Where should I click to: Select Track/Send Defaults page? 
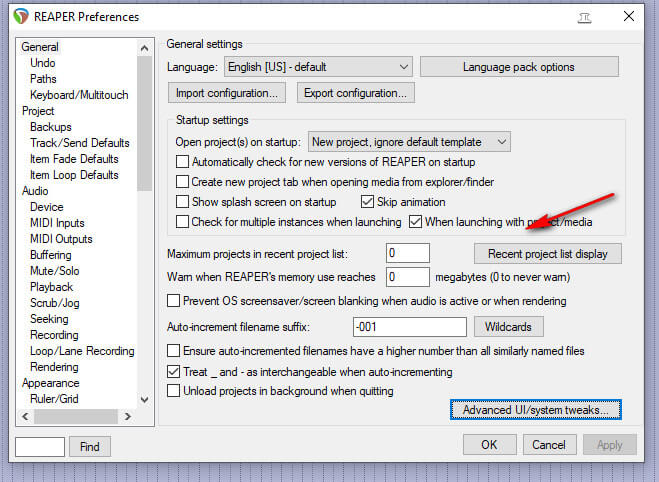[79, 143]
